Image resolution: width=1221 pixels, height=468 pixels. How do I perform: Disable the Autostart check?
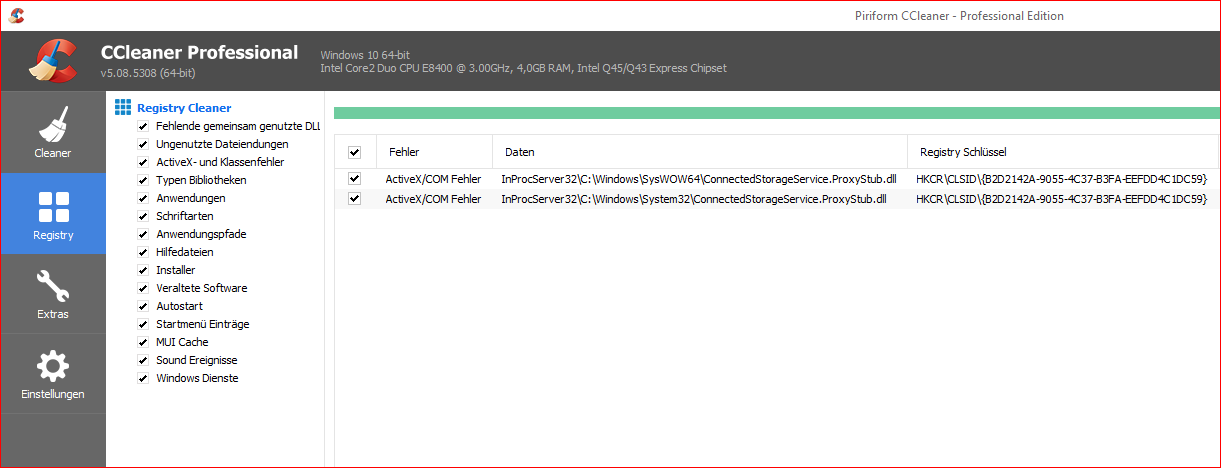pyautogui.click(x=143, y=306)
